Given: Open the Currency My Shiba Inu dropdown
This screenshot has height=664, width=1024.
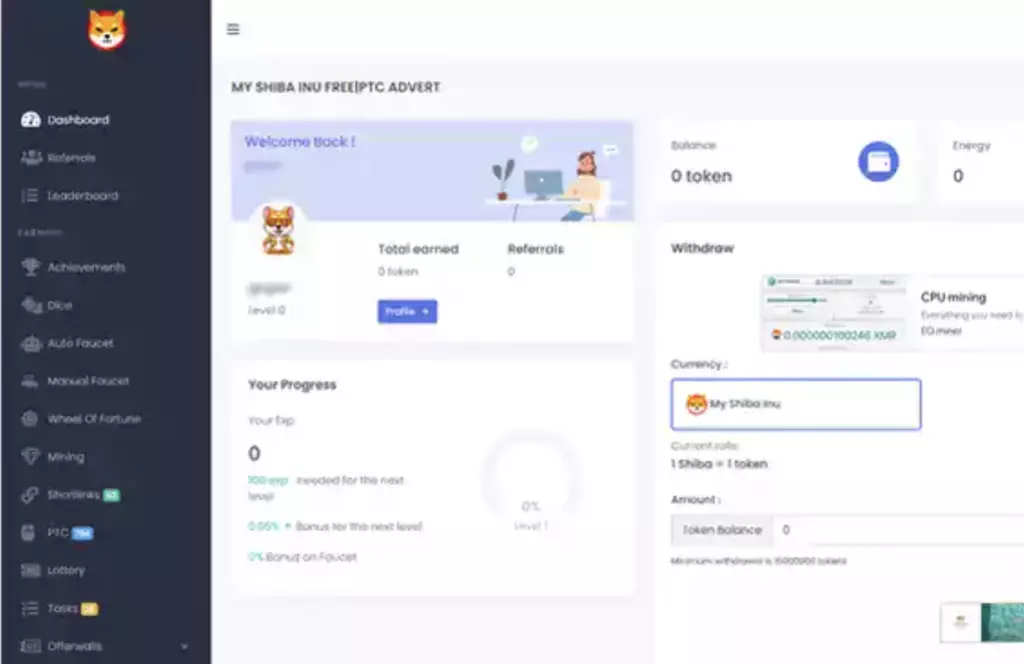Looking at the screenshot, I should [795, 404].
